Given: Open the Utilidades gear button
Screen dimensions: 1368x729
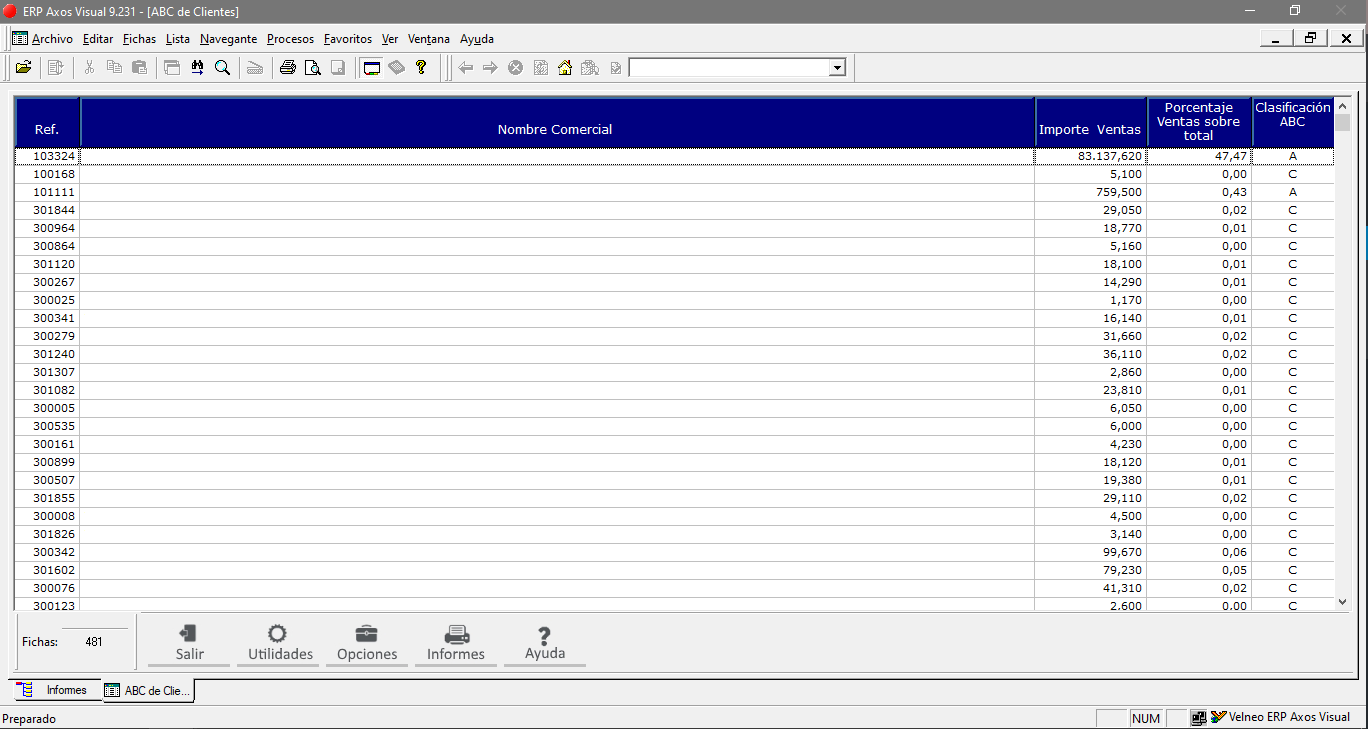Looking at the screenshot, I should pyautogui.click(x=280, y=643).
